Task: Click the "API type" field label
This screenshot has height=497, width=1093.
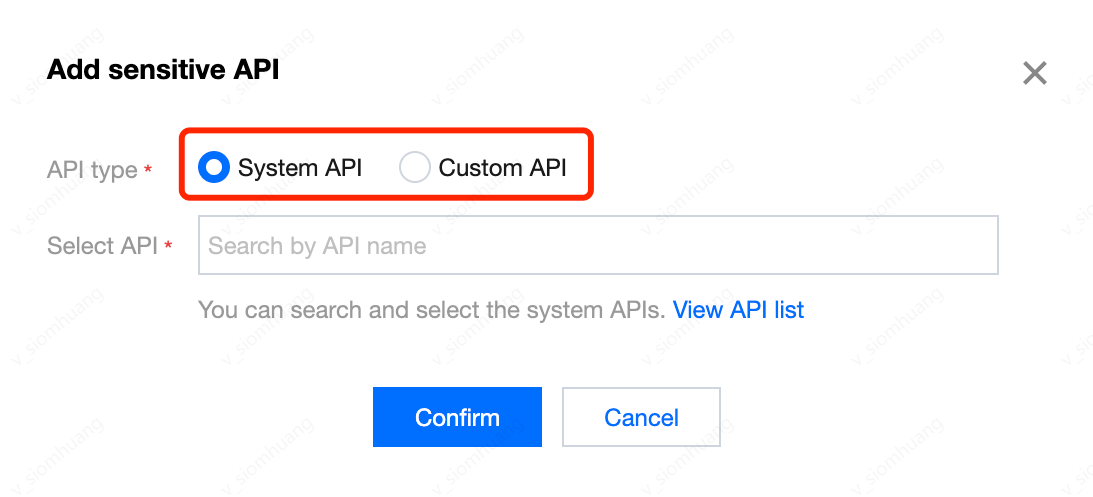Action: [x=92, y=170]
